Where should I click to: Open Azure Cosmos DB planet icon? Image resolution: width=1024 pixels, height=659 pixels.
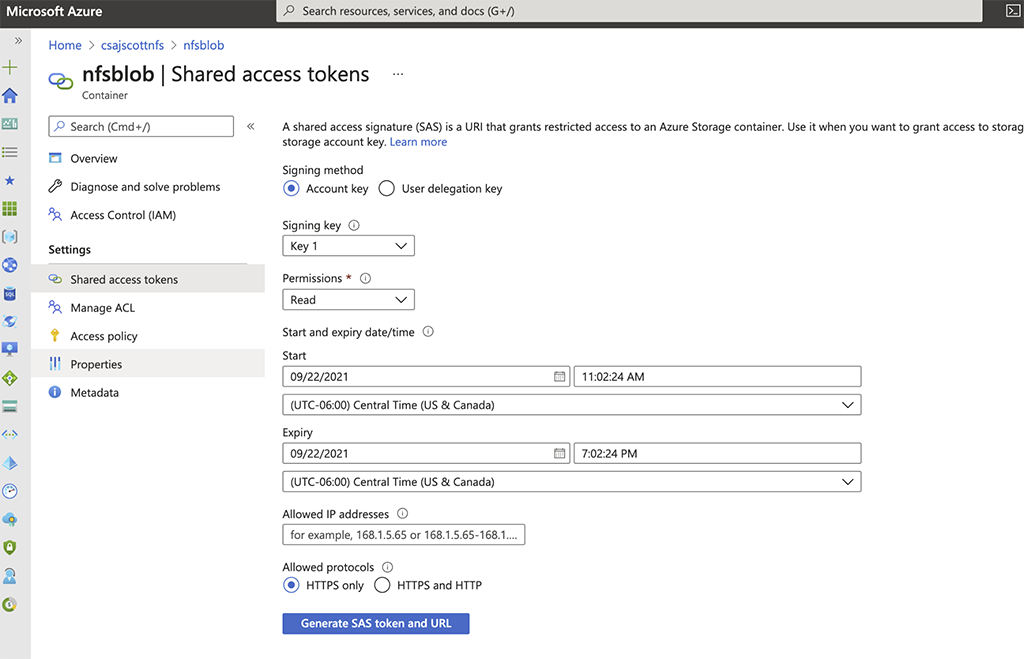pos(10,321)
